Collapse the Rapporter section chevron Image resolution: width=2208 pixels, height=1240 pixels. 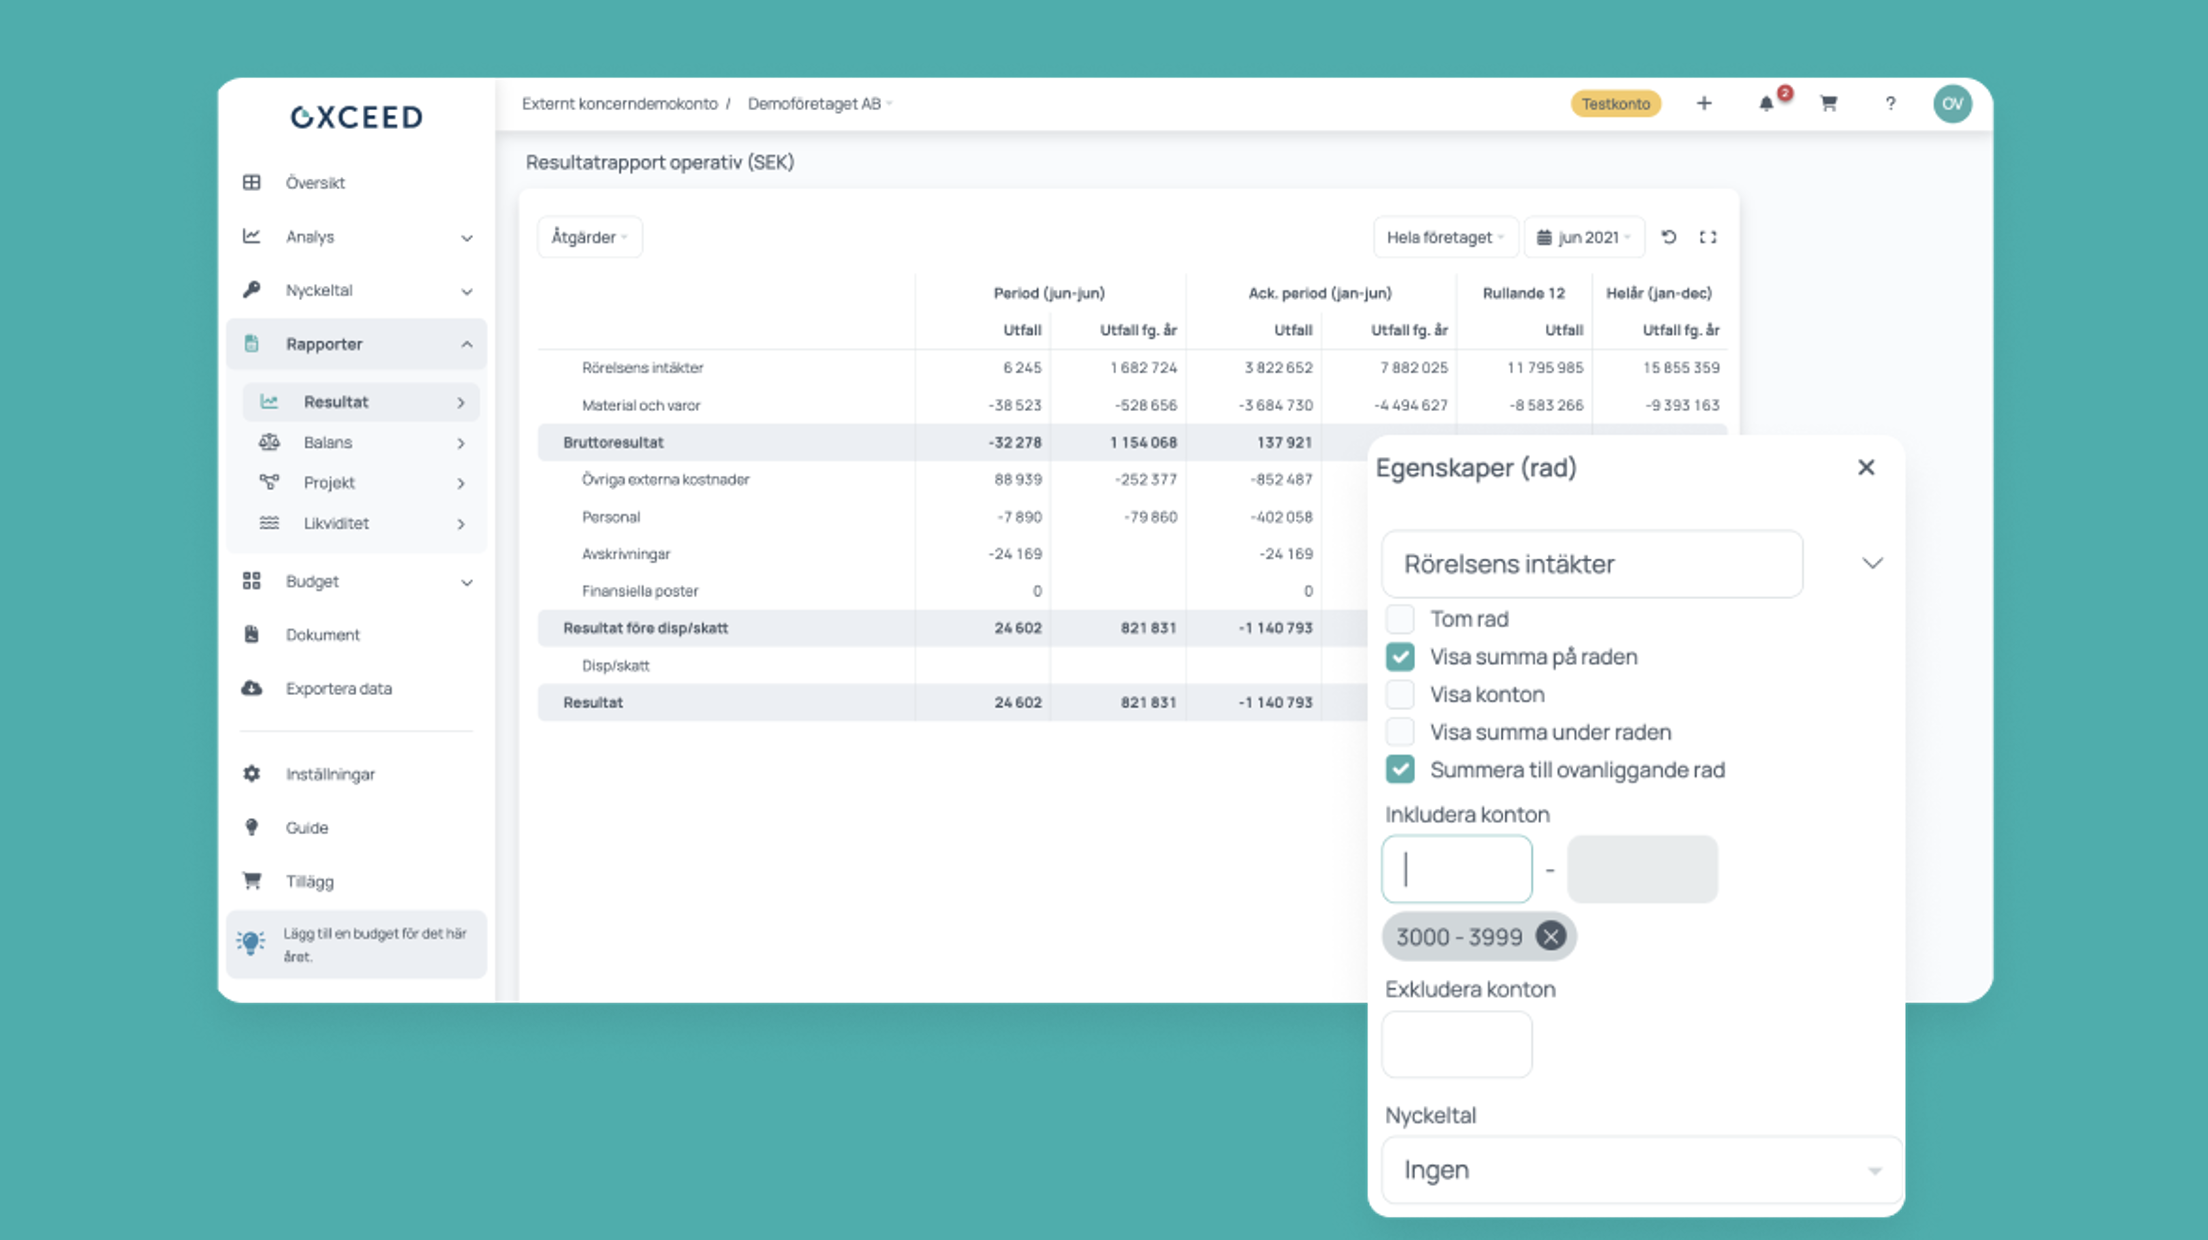(466, 344)
